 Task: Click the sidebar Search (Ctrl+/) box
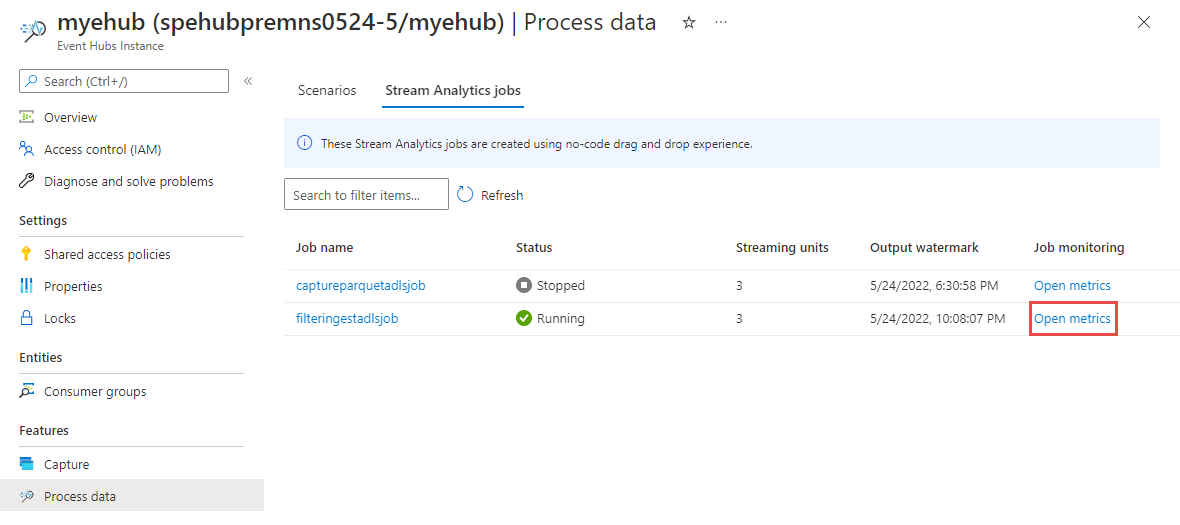124,81
